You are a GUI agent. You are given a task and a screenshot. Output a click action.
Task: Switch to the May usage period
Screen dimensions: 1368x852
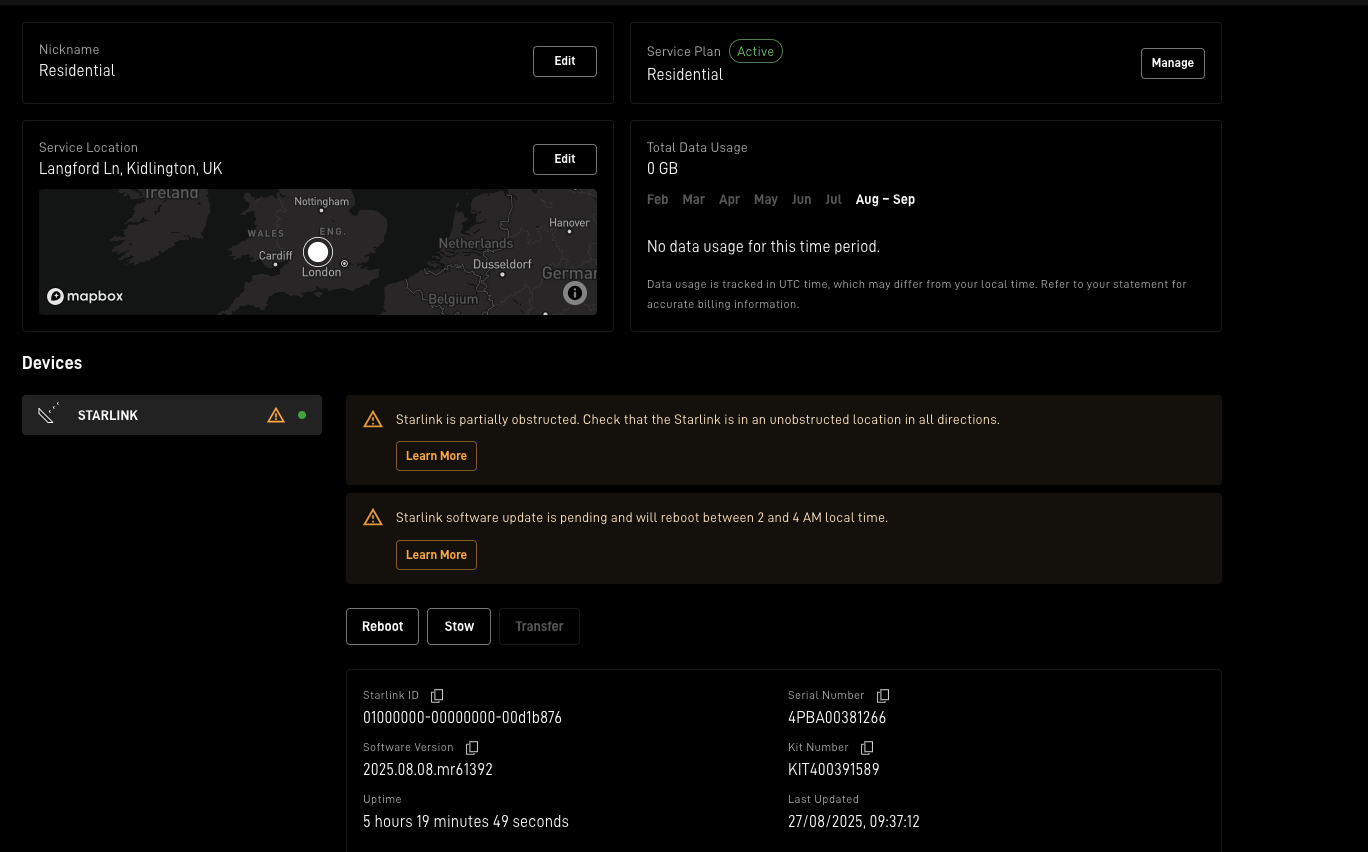[765, 200]
